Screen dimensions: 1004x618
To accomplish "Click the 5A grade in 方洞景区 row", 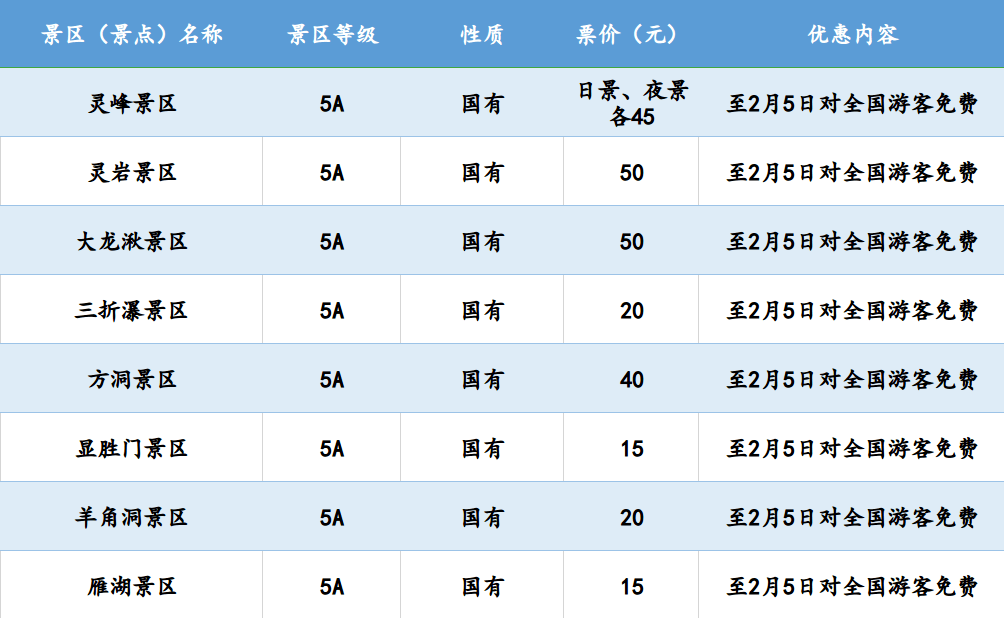I will coord(332,380).
